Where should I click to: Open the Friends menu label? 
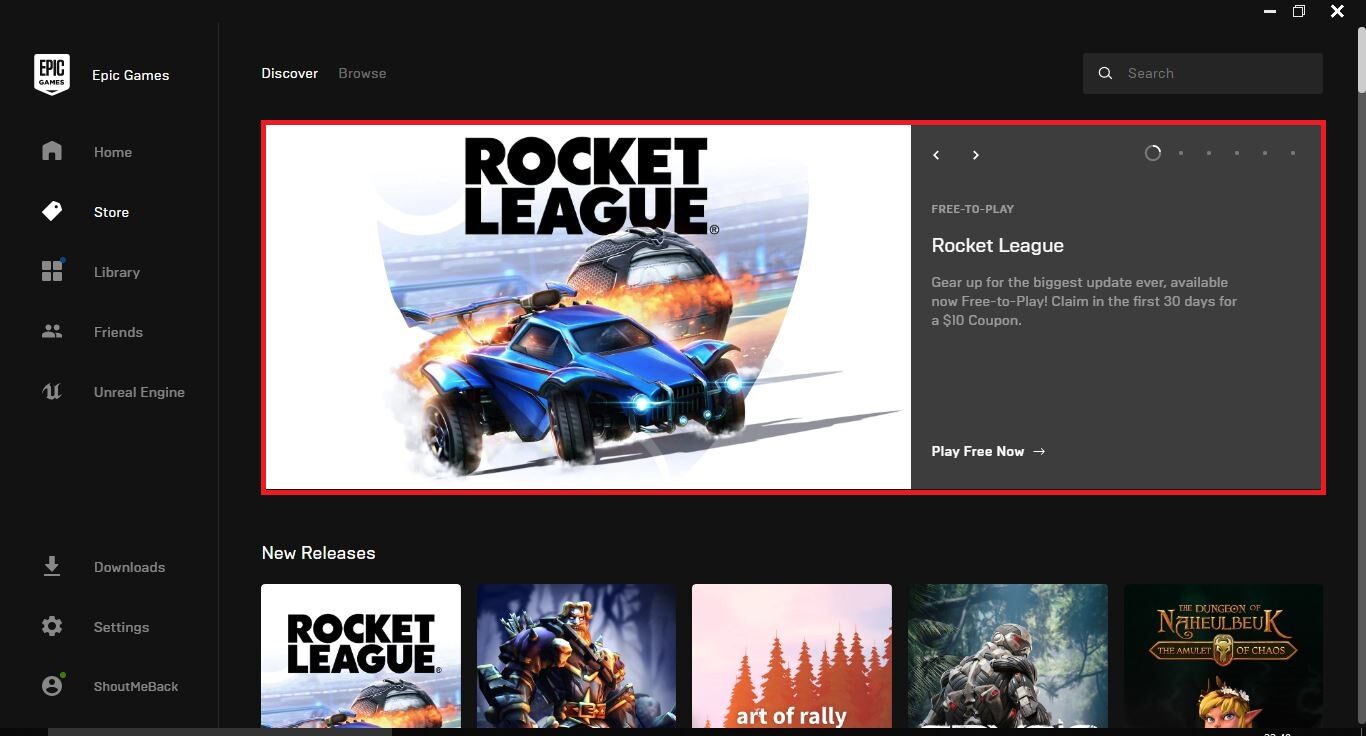pyautogui.click(x=118, y=332)
